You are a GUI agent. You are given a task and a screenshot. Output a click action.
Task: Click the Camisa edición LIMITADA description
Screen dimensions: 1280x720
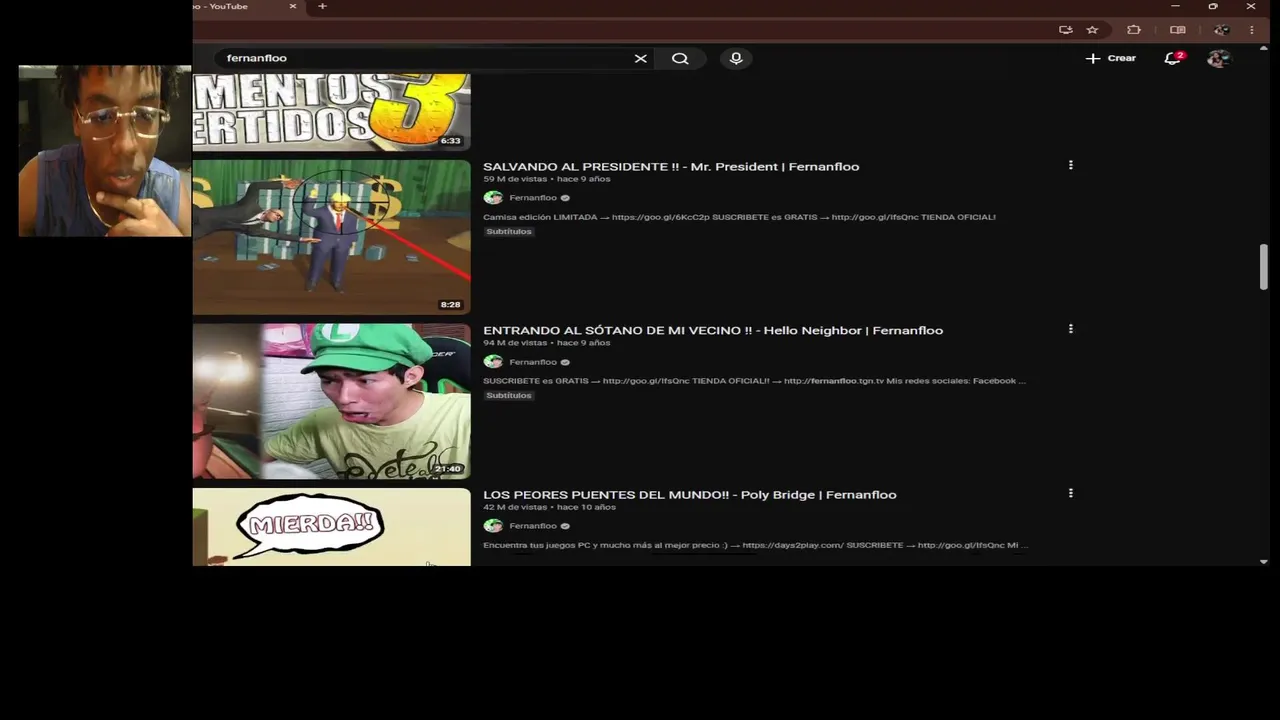pyautogui.click(x=739, y=217)
